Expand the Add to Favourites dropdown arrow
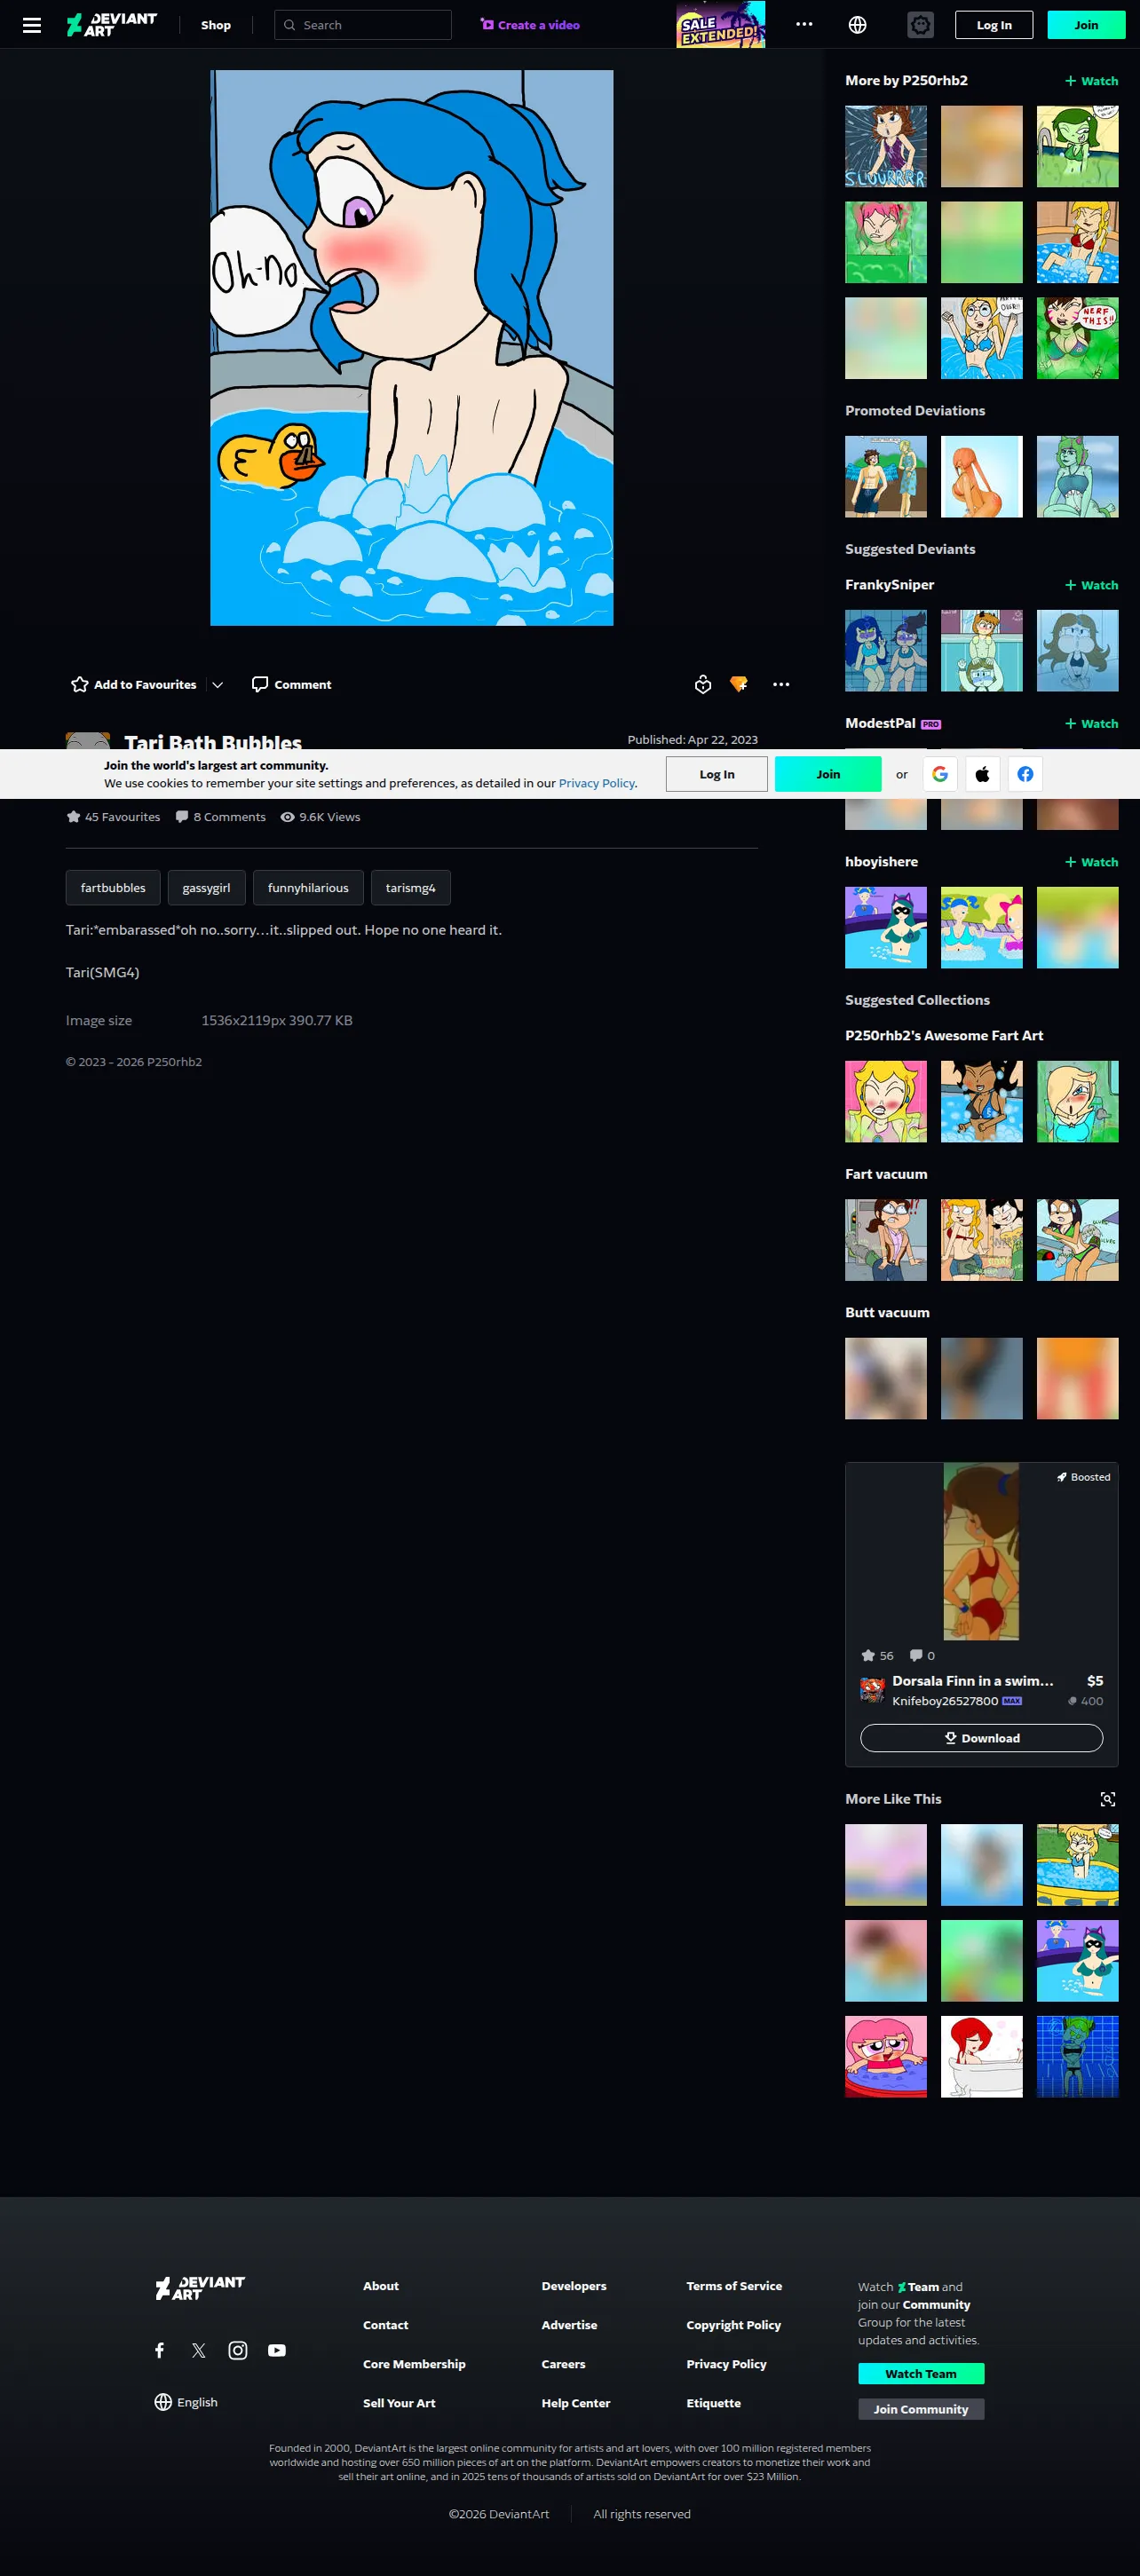The height and width of the screenshot is (2576, 1140). [218, 684]
